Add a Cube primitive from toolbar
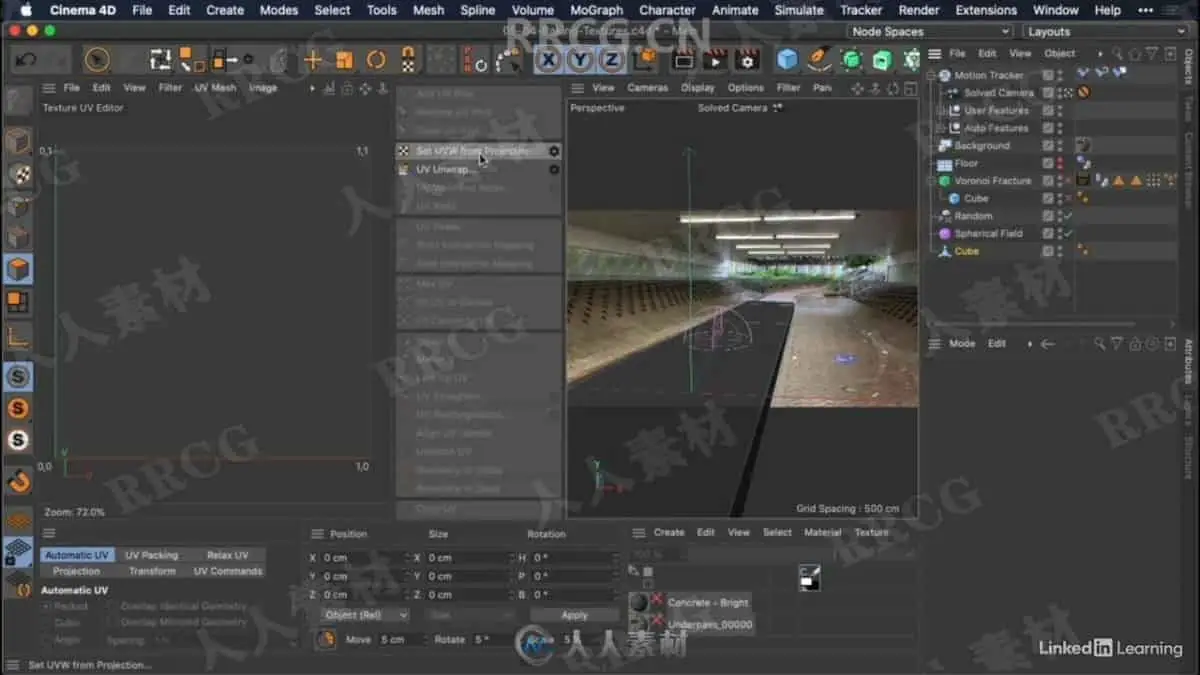 [x=788, y=60]
